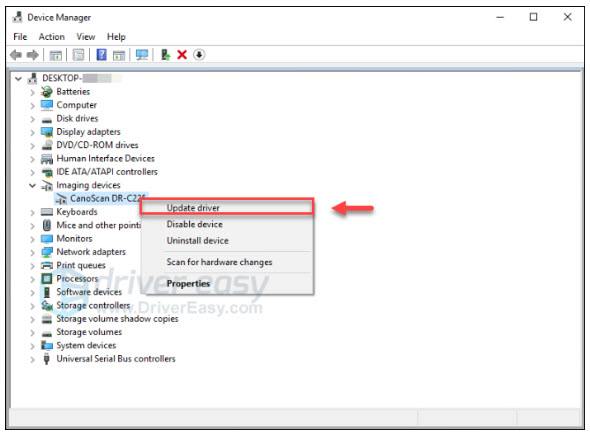Click the disable device down-arrow icon

[x=199, y=55]
